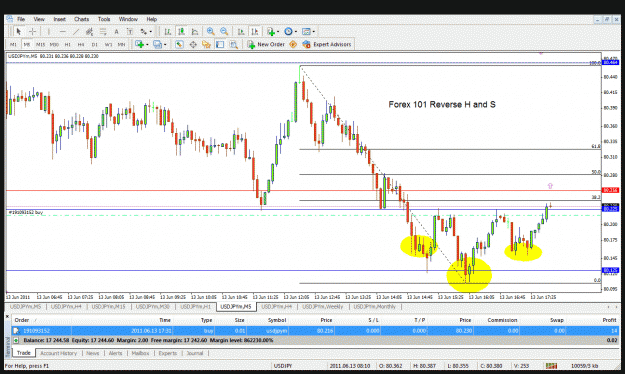Switch to the D1 timeframe
The height and width of the screenshot is (374, 625).
point(94,45)
